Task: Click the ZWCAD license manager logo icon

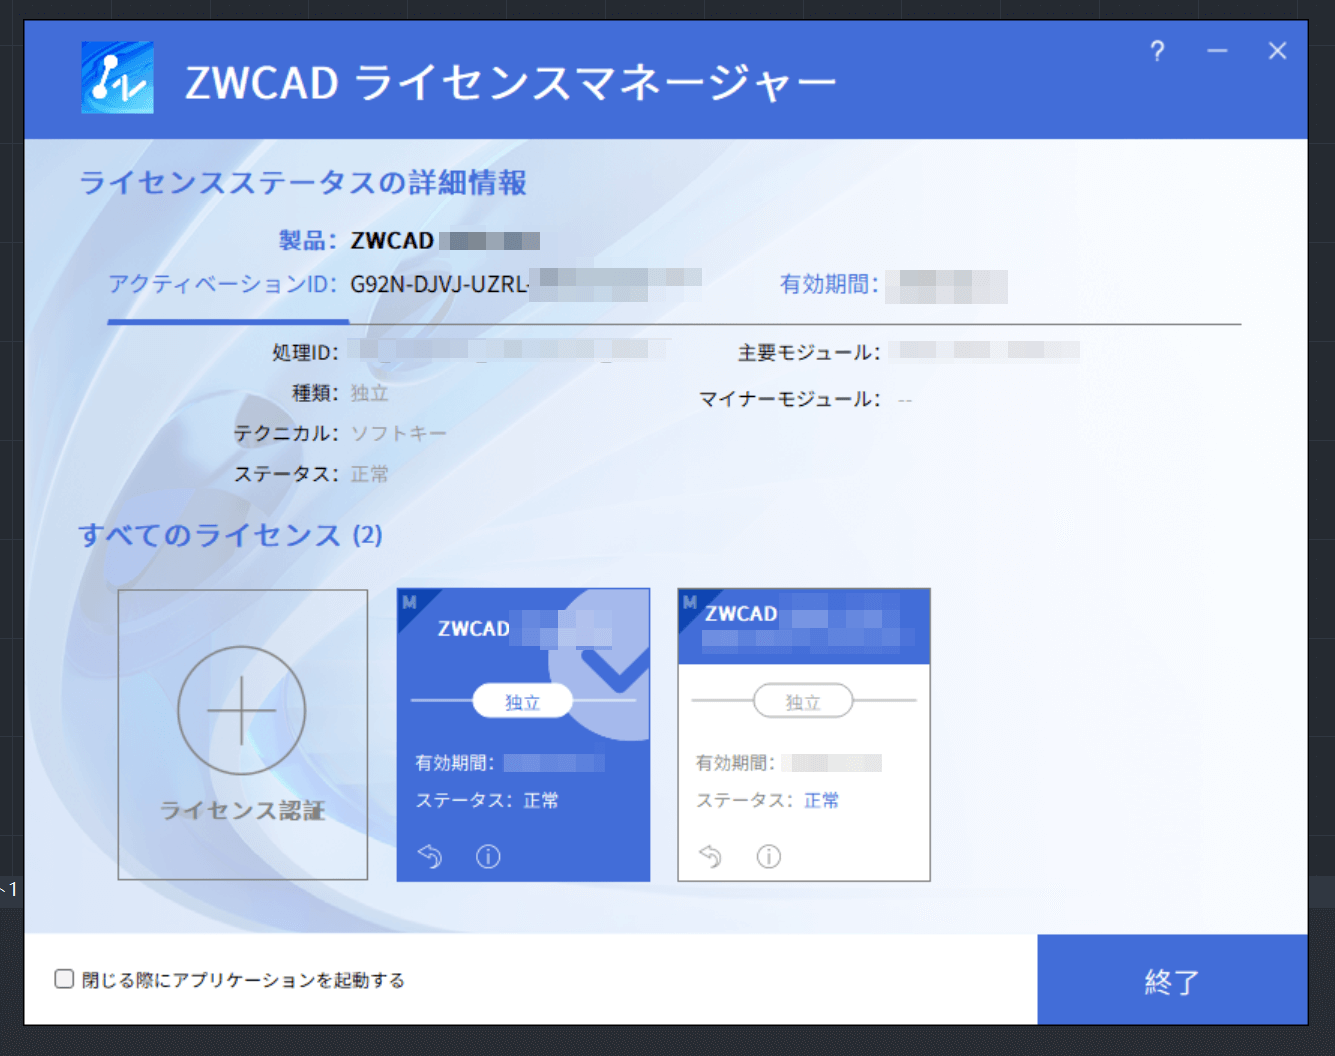Action: coord(118,78)
